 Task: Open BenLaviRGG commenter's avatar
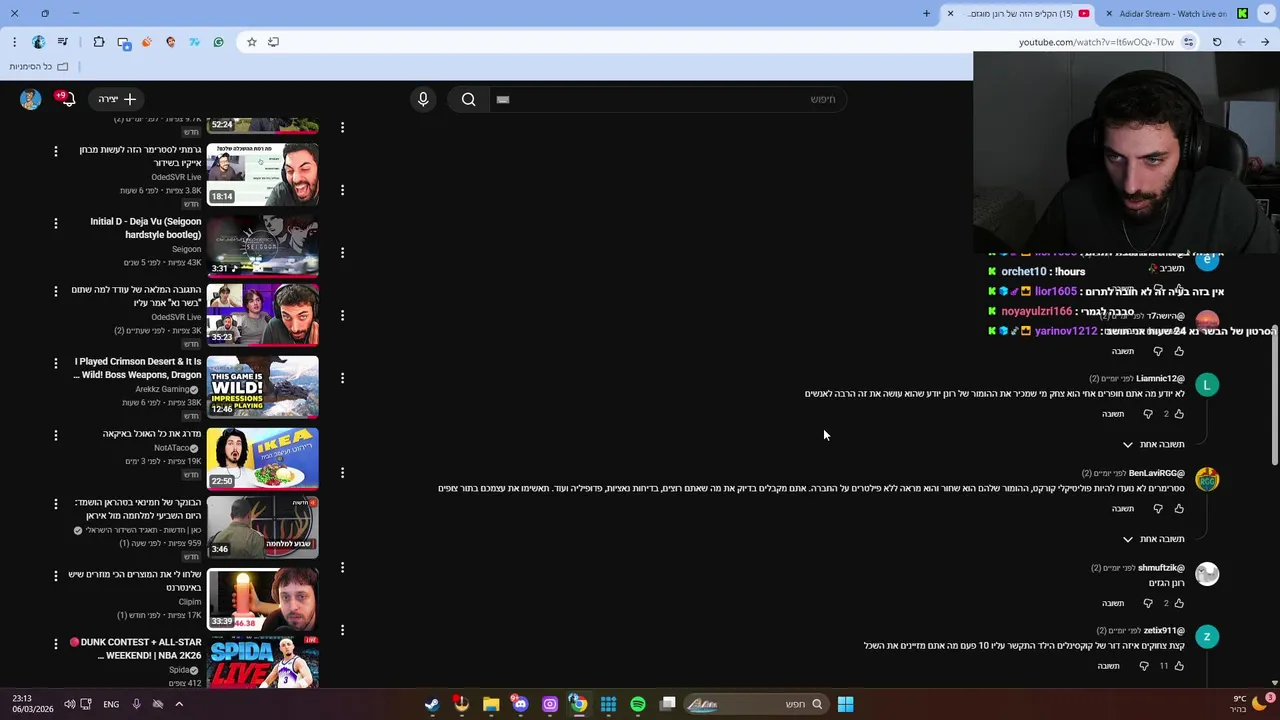point(1207,480)
